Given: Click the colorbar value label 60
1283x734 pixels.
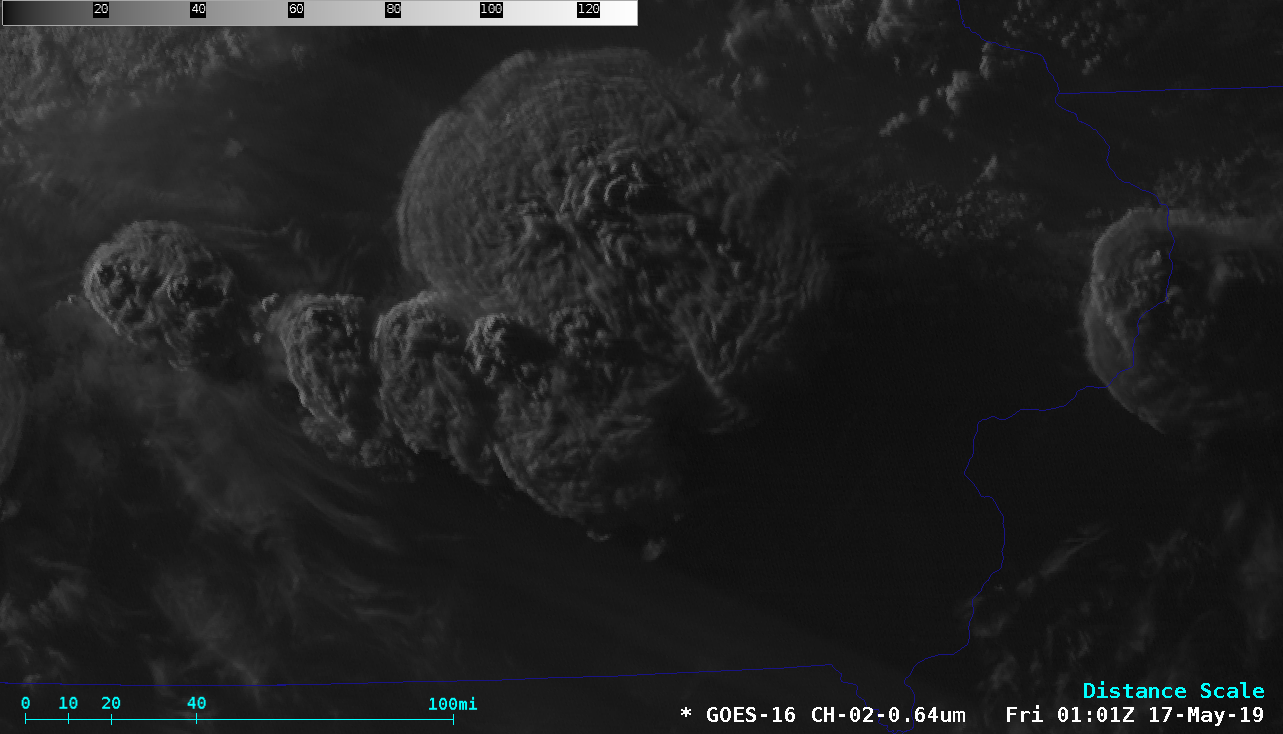Looking at the screenshot, I should tap(296, 9).
